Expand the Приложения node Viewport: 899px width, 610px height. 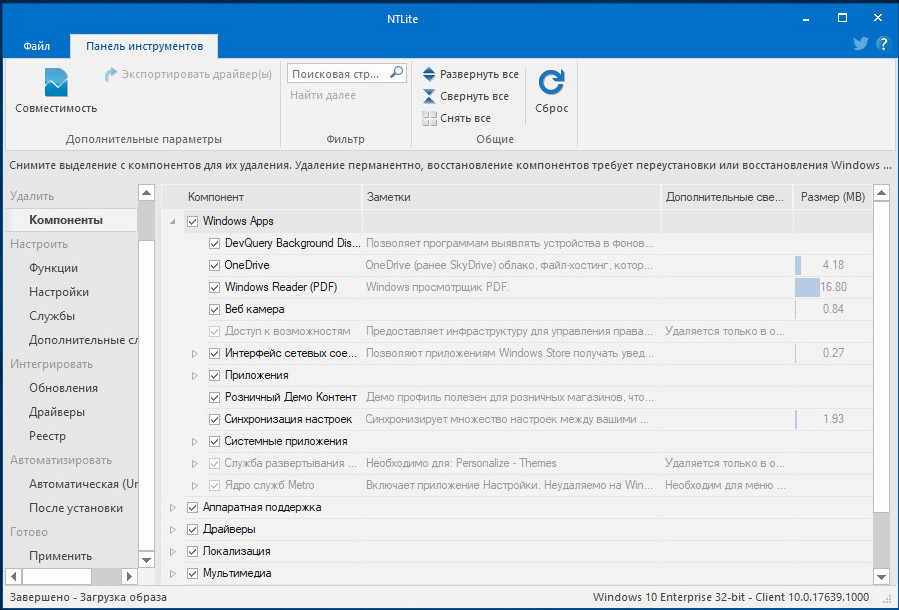[195, 376]
